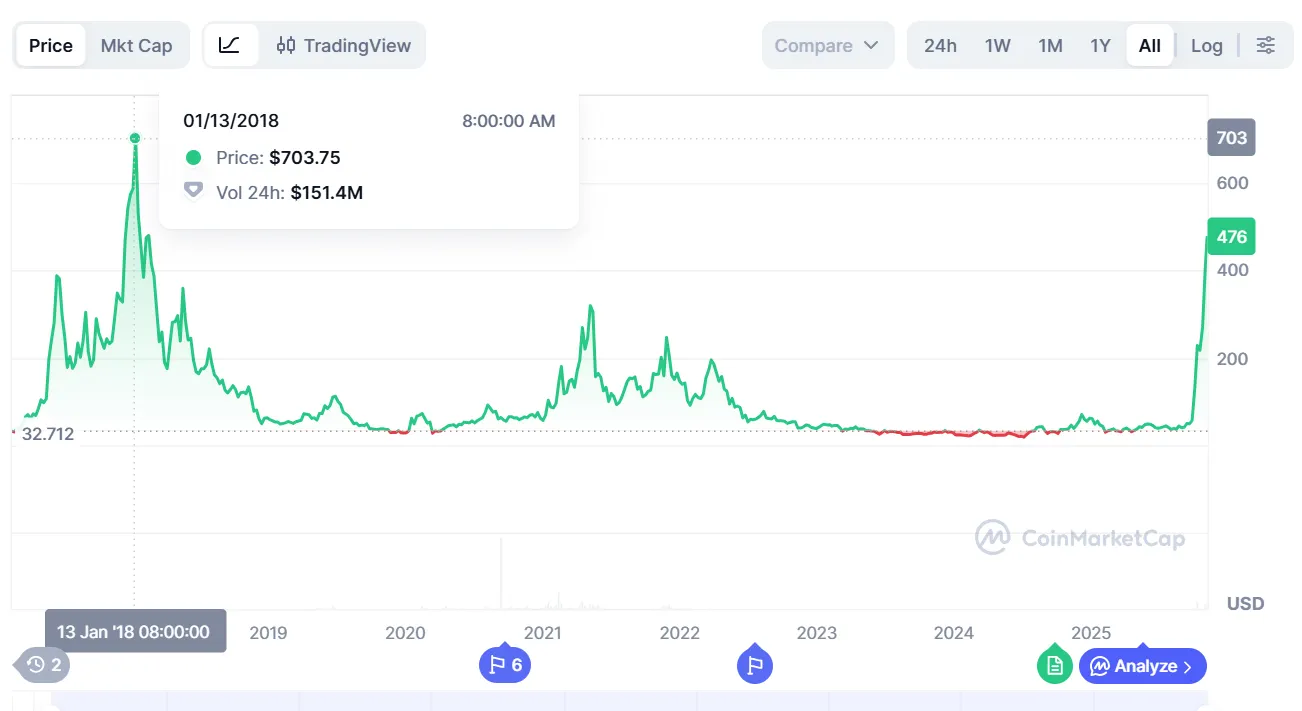Image resolution: width=1302 pixels, height=711 pixels.
Task: Click the flag marker near 2022
Action: pyautogui.click(x=755, y=664)
